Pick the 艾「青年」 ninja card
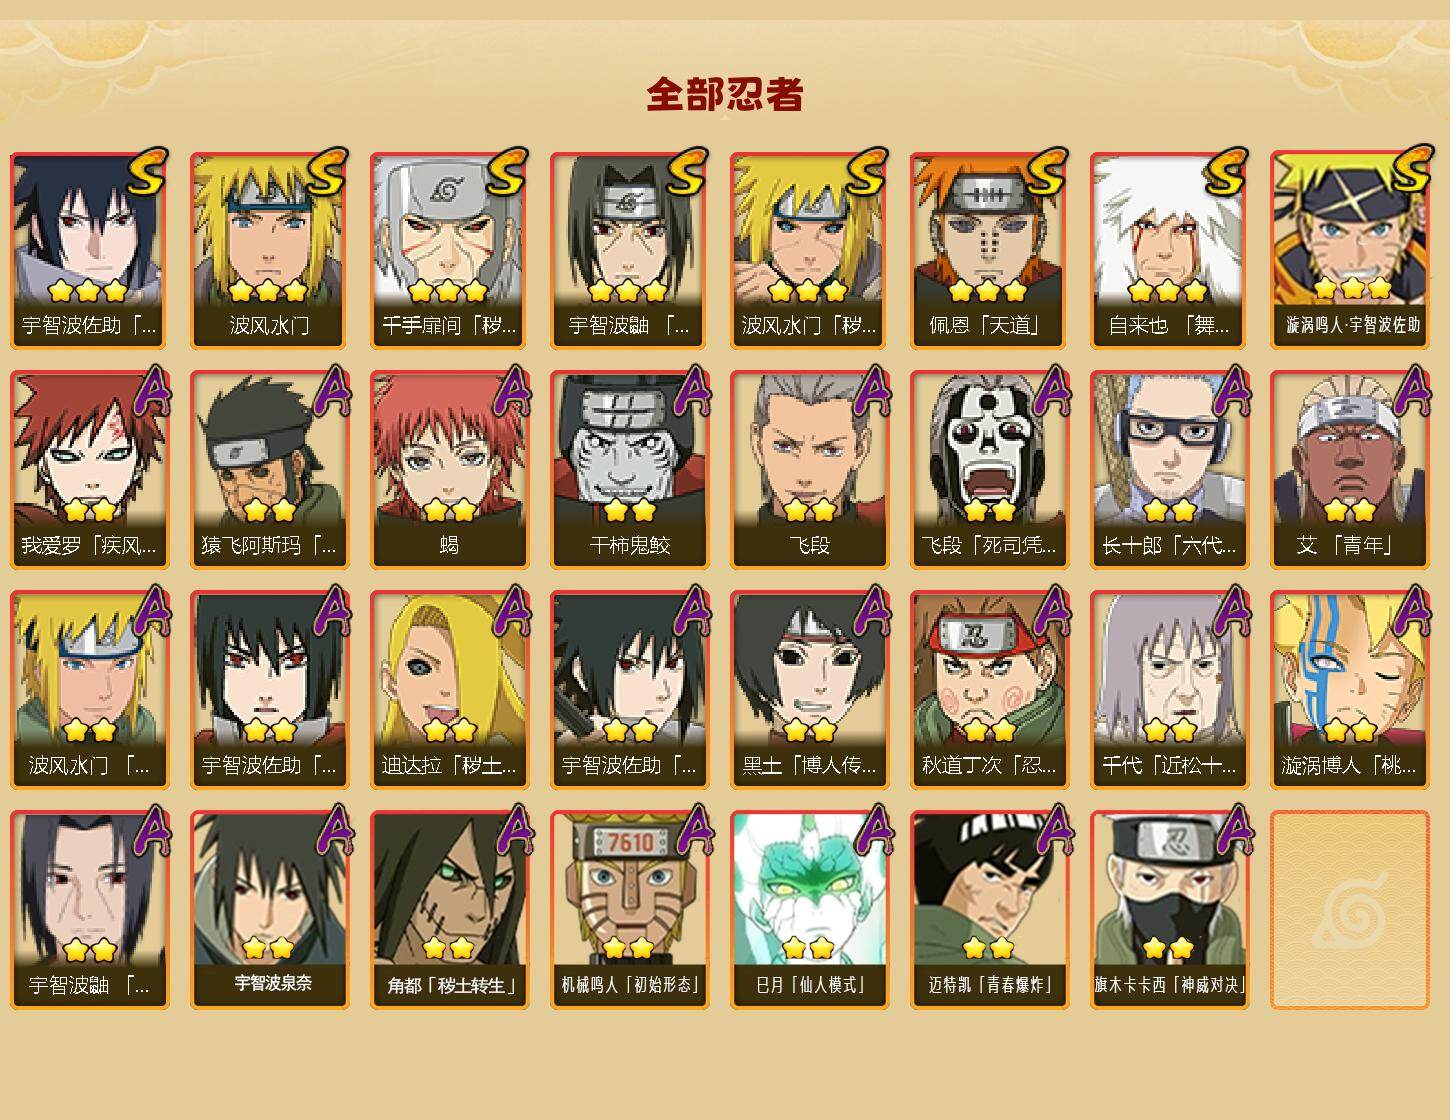The width and height of the screenshot is (1450, 1120). [x=1350, y=470]
